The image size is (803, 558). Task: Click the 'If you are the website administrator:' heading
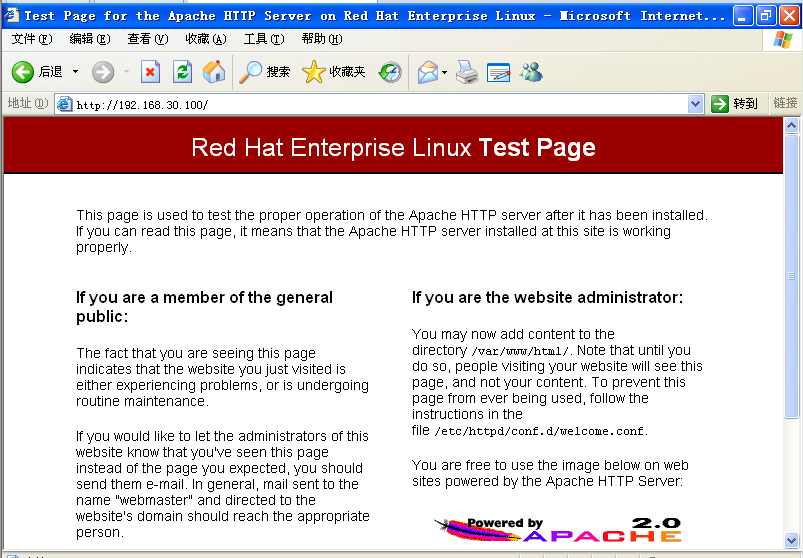coord(547,297)
